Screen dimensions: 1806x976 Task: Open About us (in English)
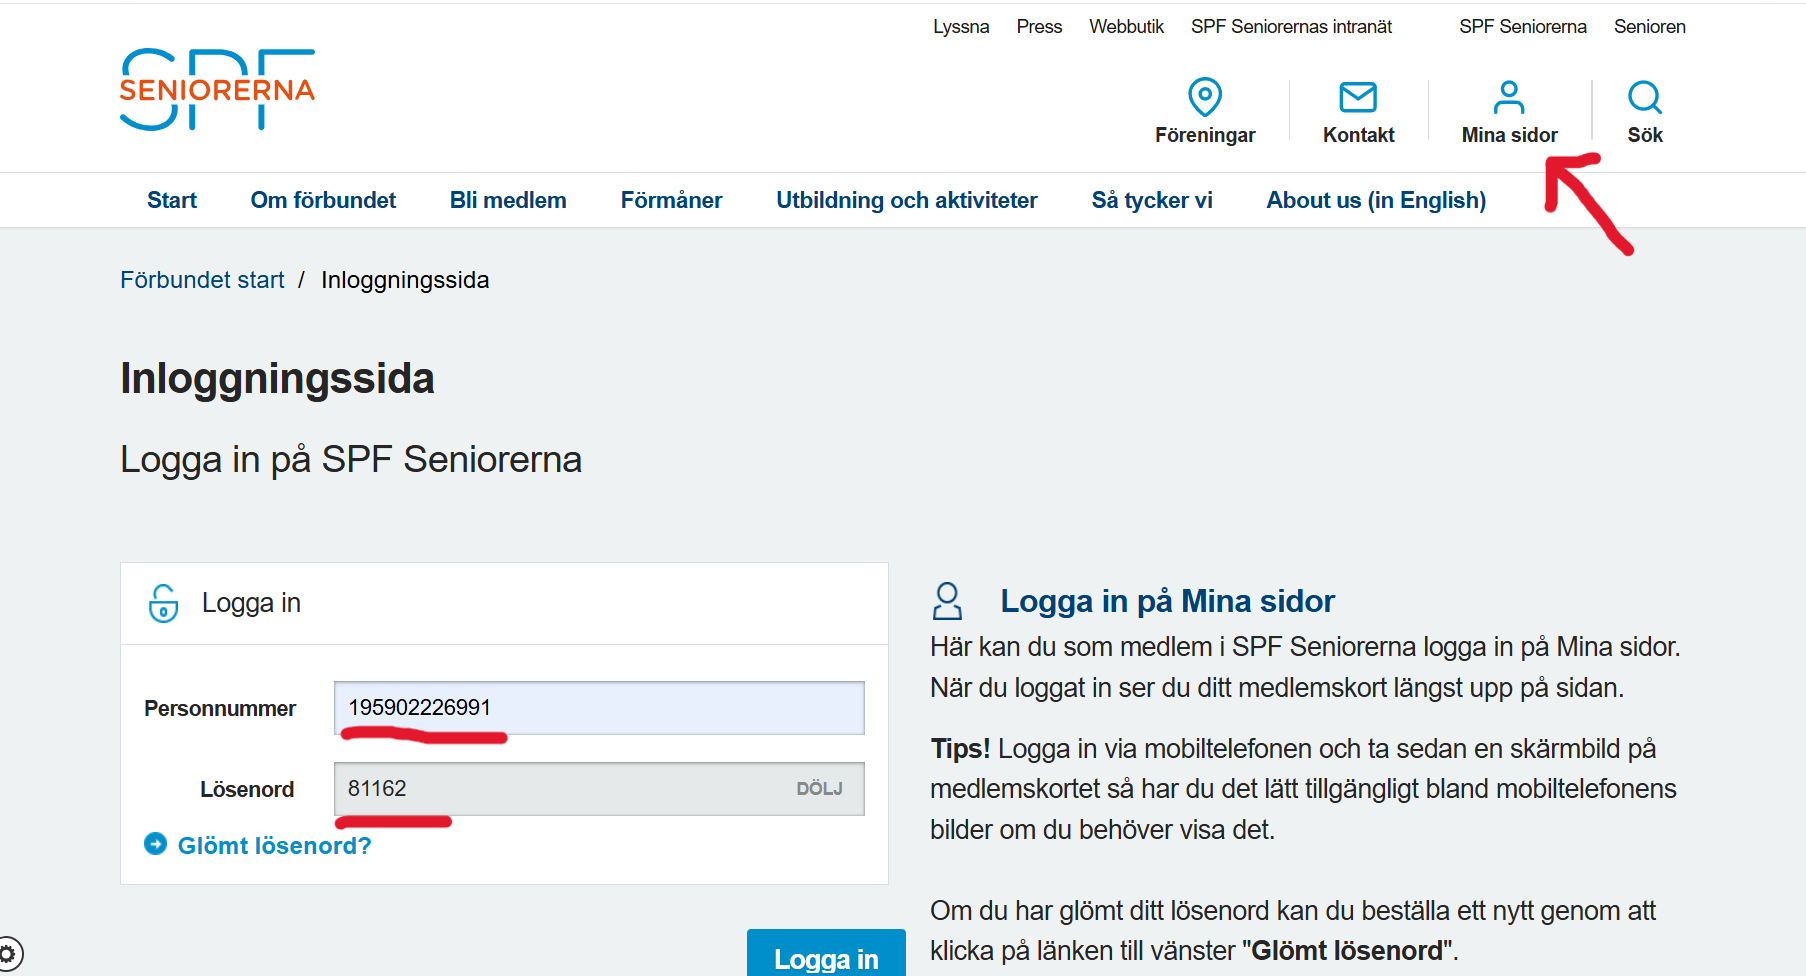pyautogui.click(x=1376, y=200)
